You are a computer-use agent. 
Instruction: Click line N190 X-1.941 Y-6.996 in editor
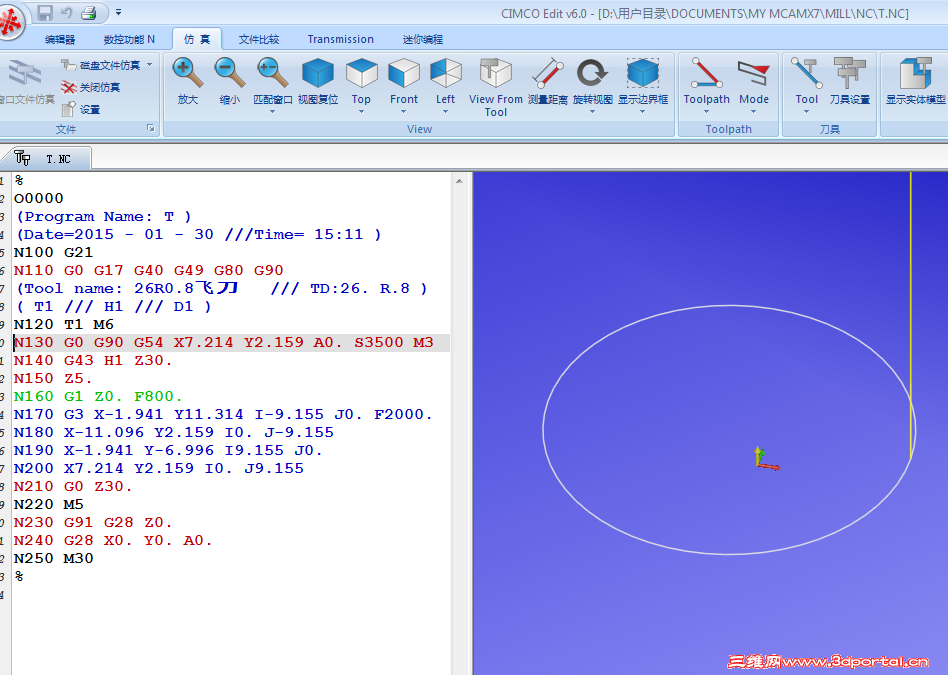coord(168,451)
